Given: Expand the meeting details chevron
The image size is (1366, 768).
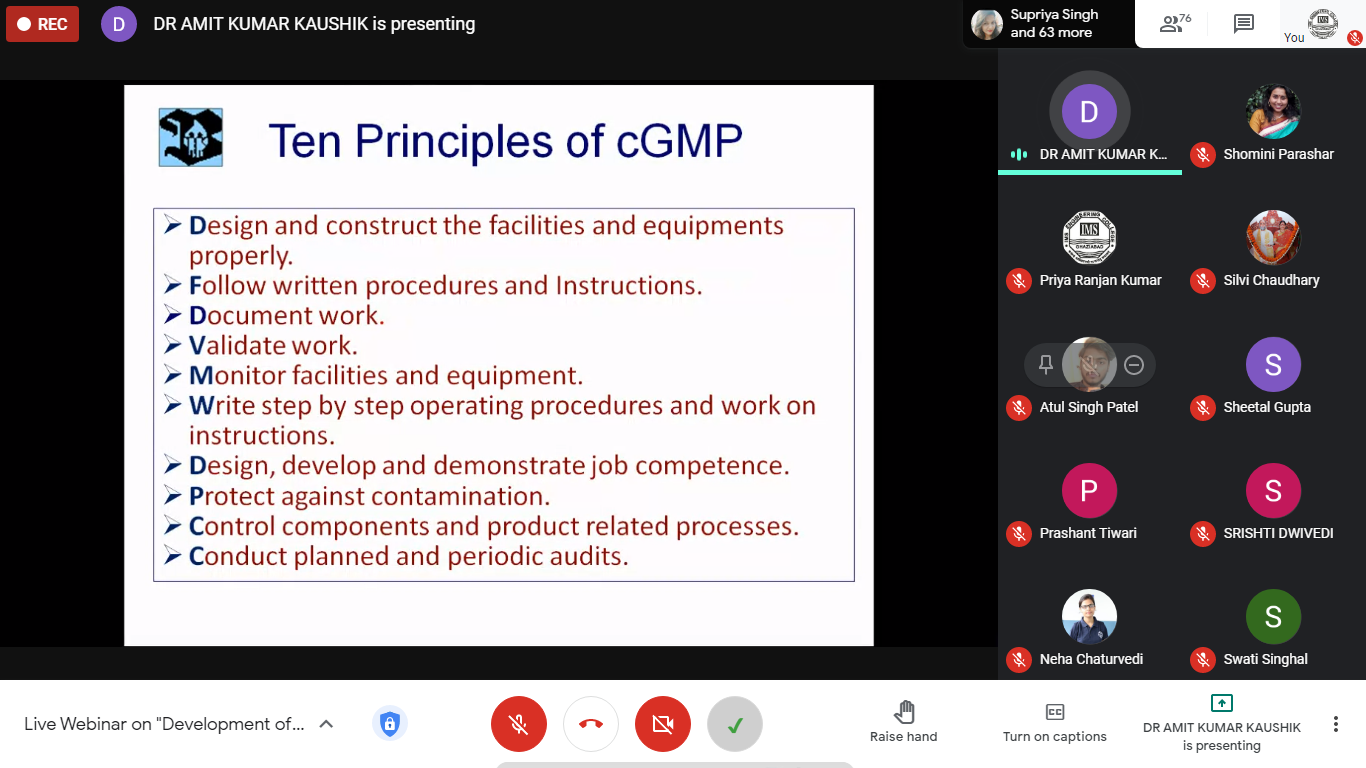Looking at the screenshot, I should [x=326, y=724].
